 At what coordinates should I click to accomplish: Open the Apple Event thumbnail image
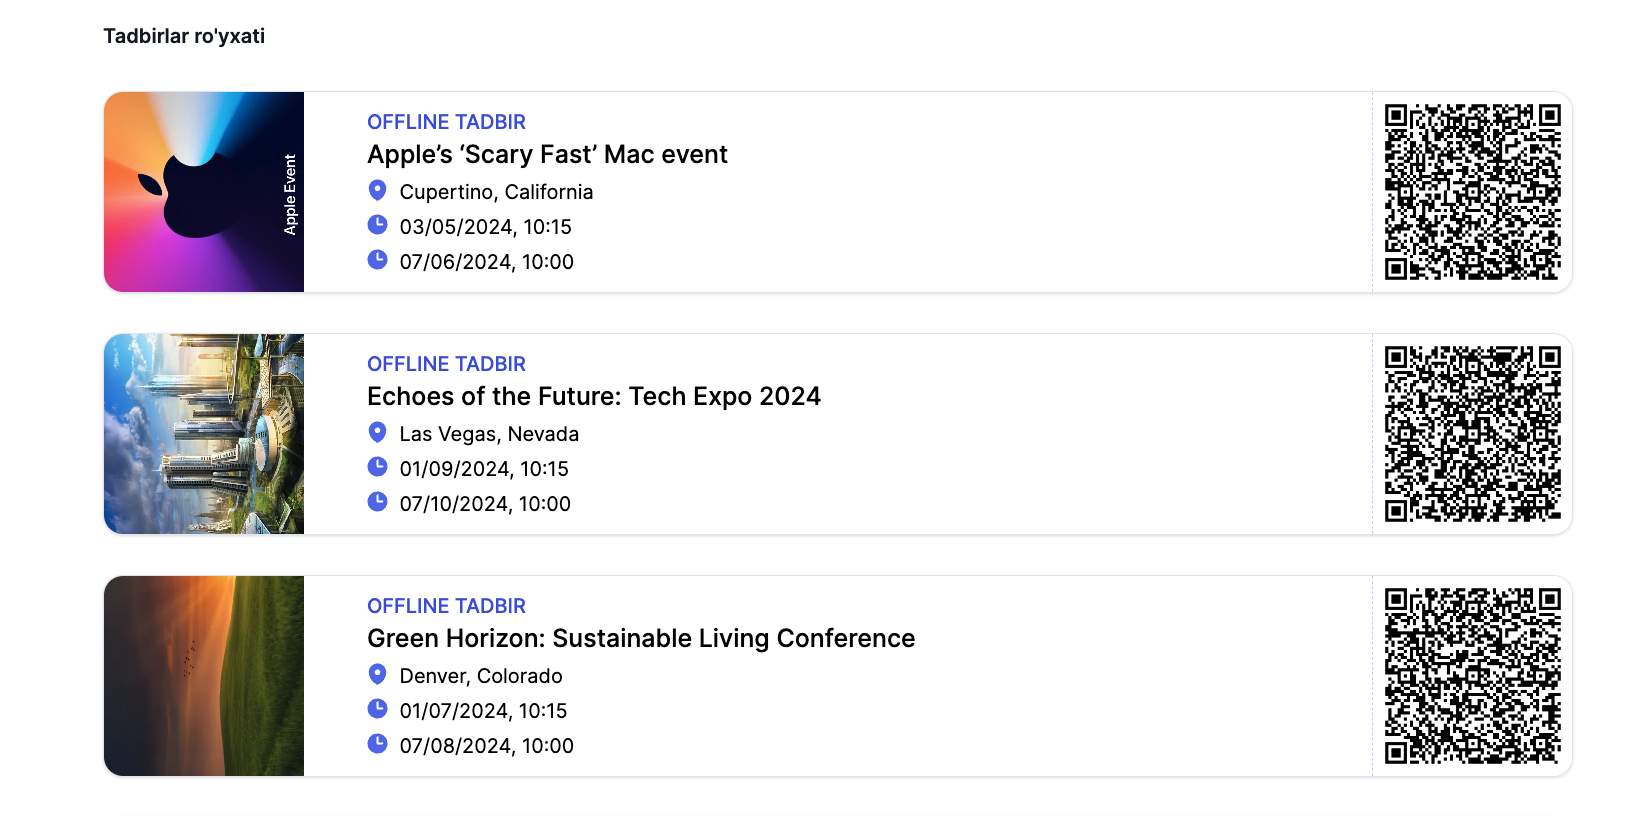click(x=204, y=192)
